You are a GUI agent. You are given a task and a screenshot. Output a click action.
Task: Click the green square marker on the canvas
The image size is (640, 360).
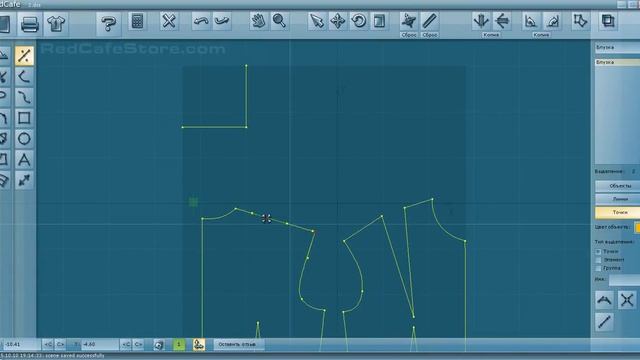[193, 202]
